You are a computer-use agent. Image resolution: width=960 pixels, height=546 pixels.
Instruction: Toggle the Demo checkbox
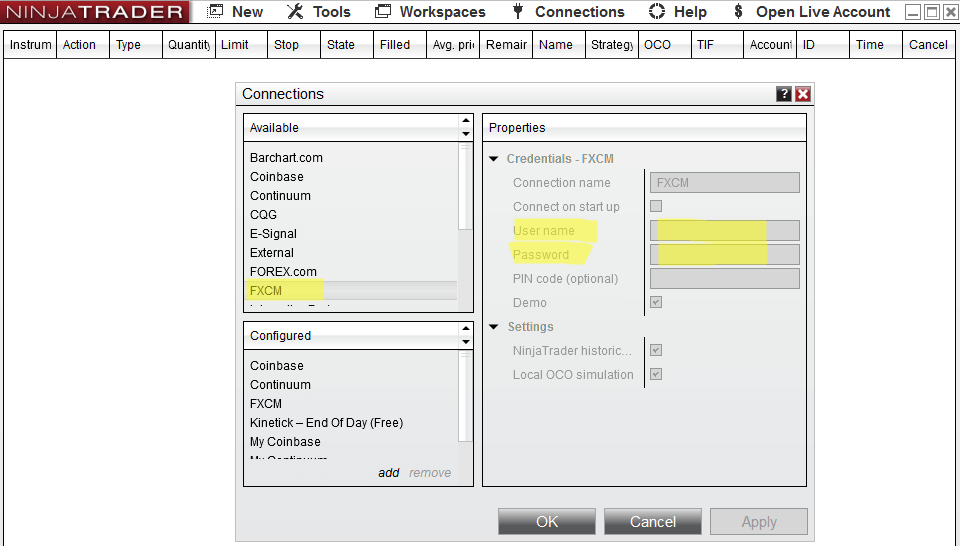(656, 302)
